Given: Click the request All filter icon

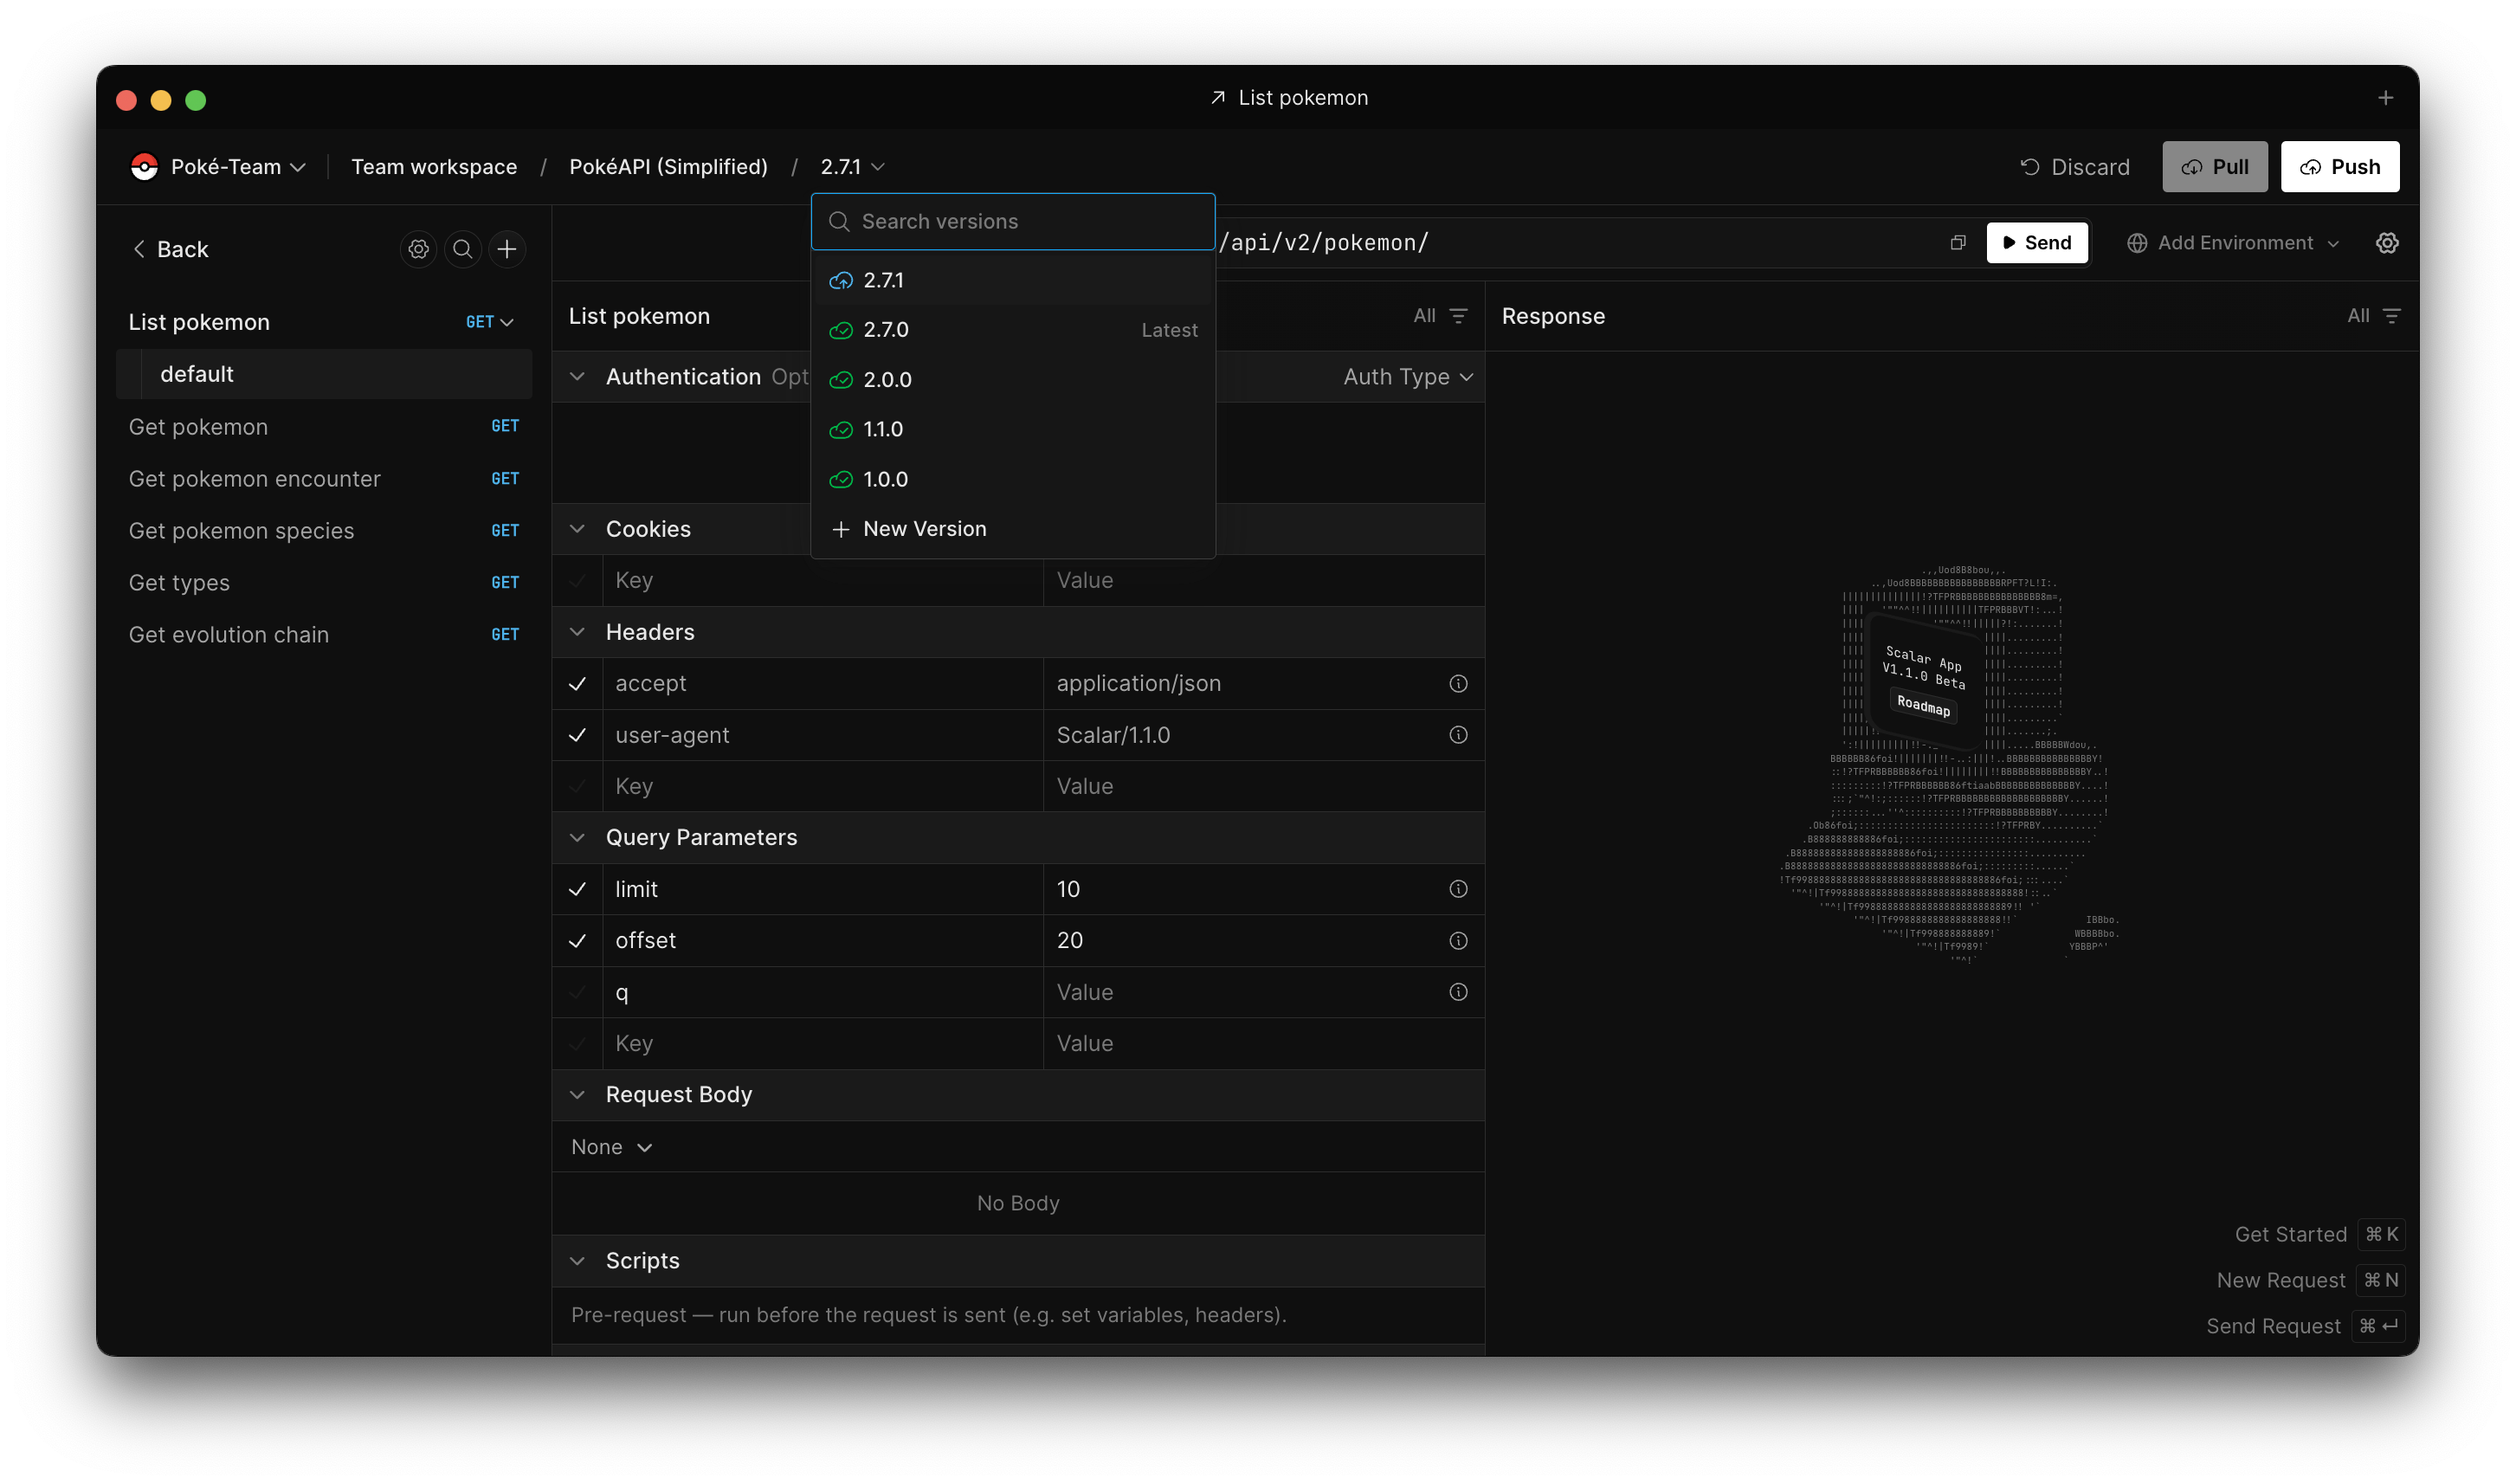Looking at the screenshot, I should pyautogui.click(x=1458, y=316).
